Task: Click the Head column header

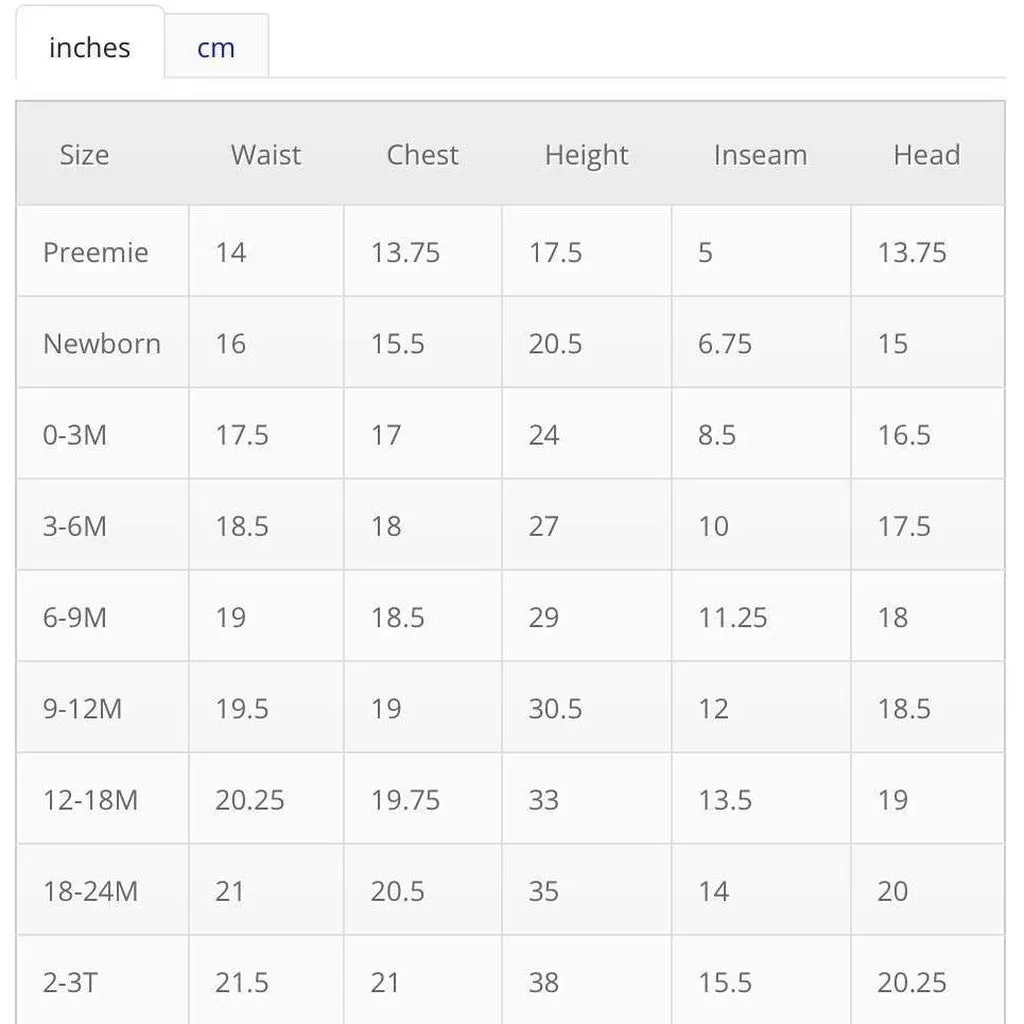Action: (927, 155)
